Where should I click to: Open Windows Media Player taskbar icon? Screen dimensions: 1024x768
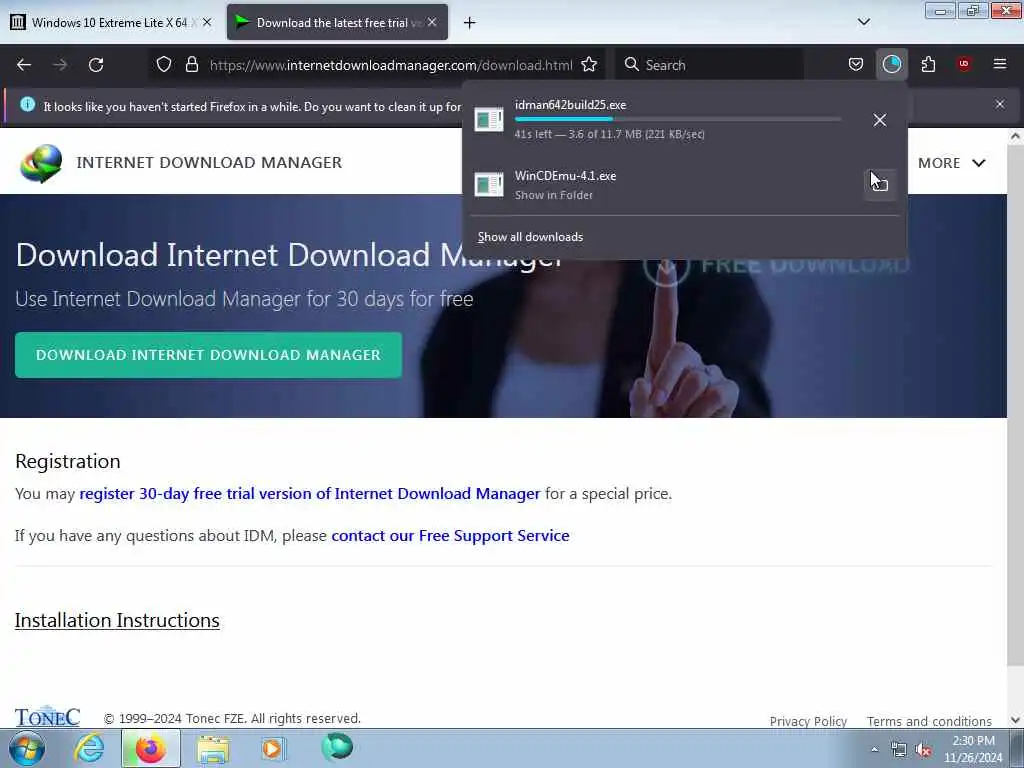tap(273, 748)
